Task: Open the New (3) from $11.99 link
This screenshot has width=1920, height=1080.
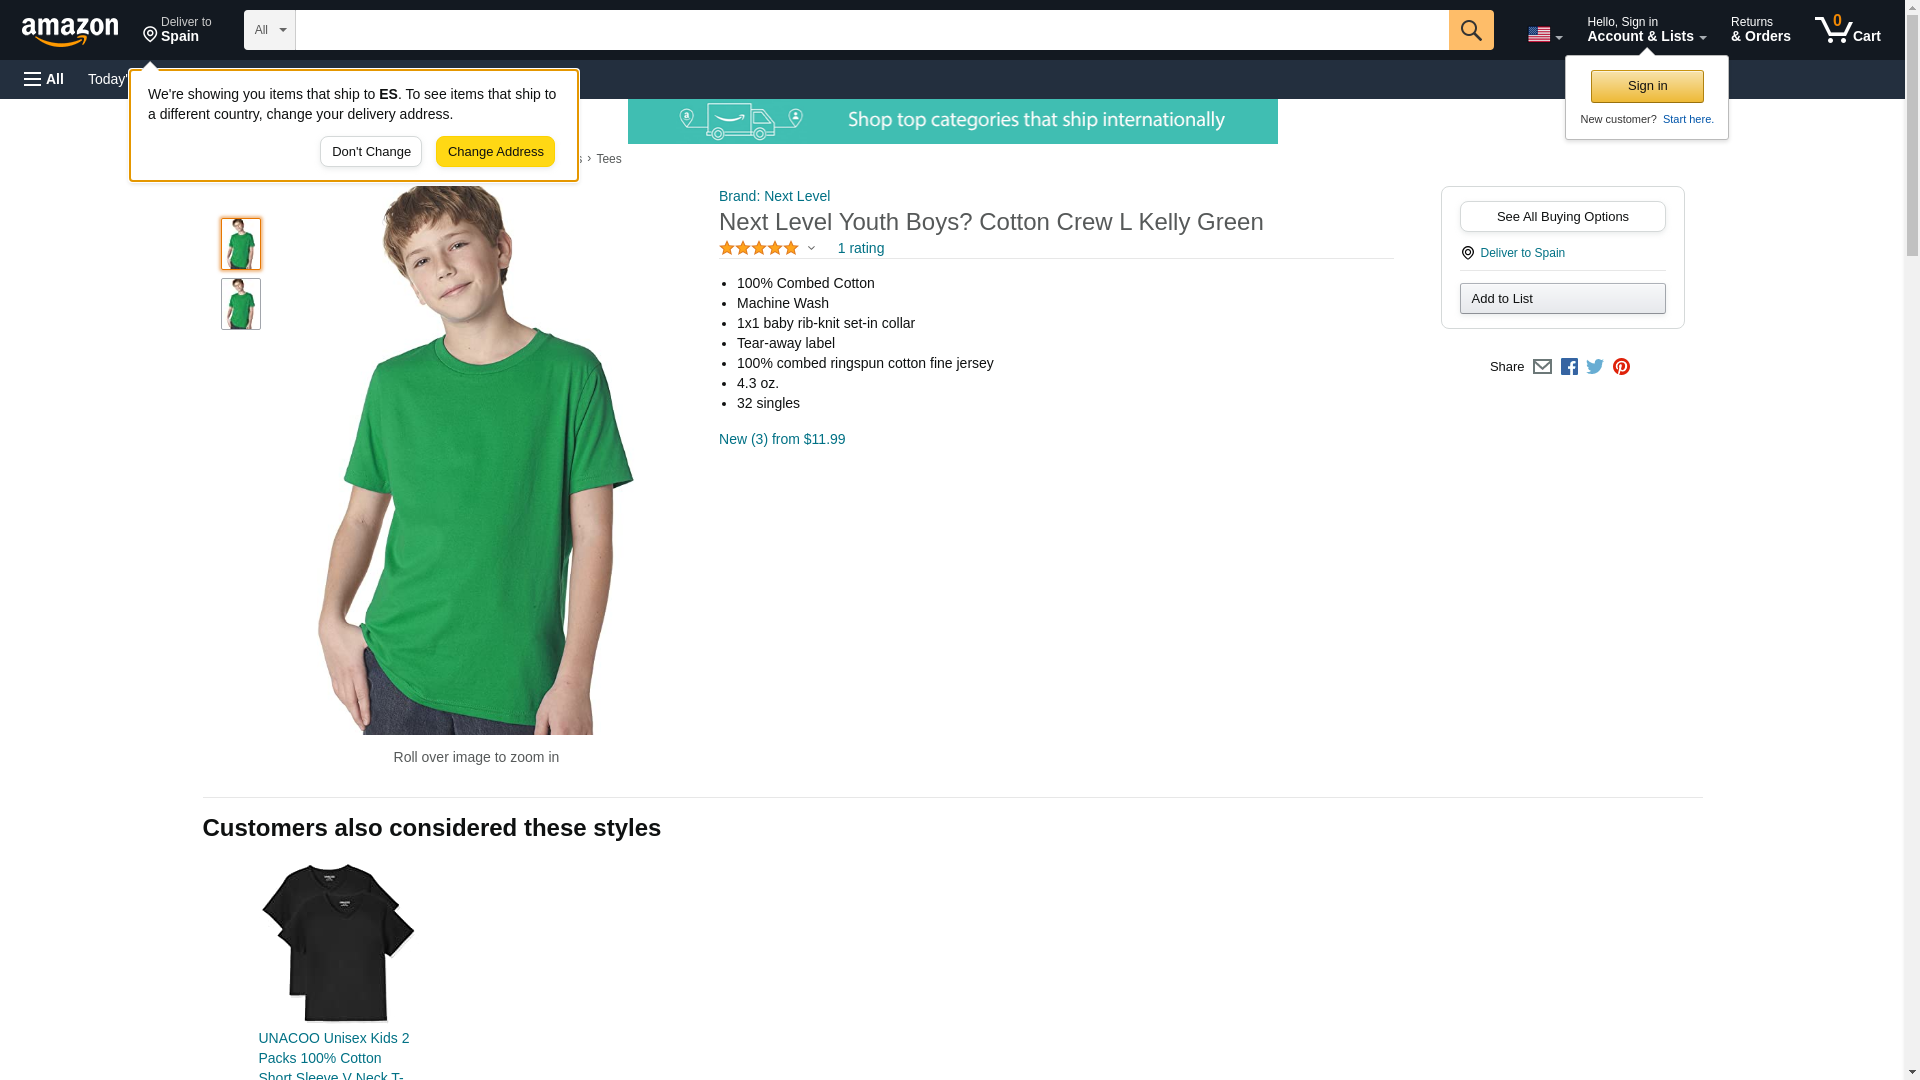Action: click(x=781, y=439)
